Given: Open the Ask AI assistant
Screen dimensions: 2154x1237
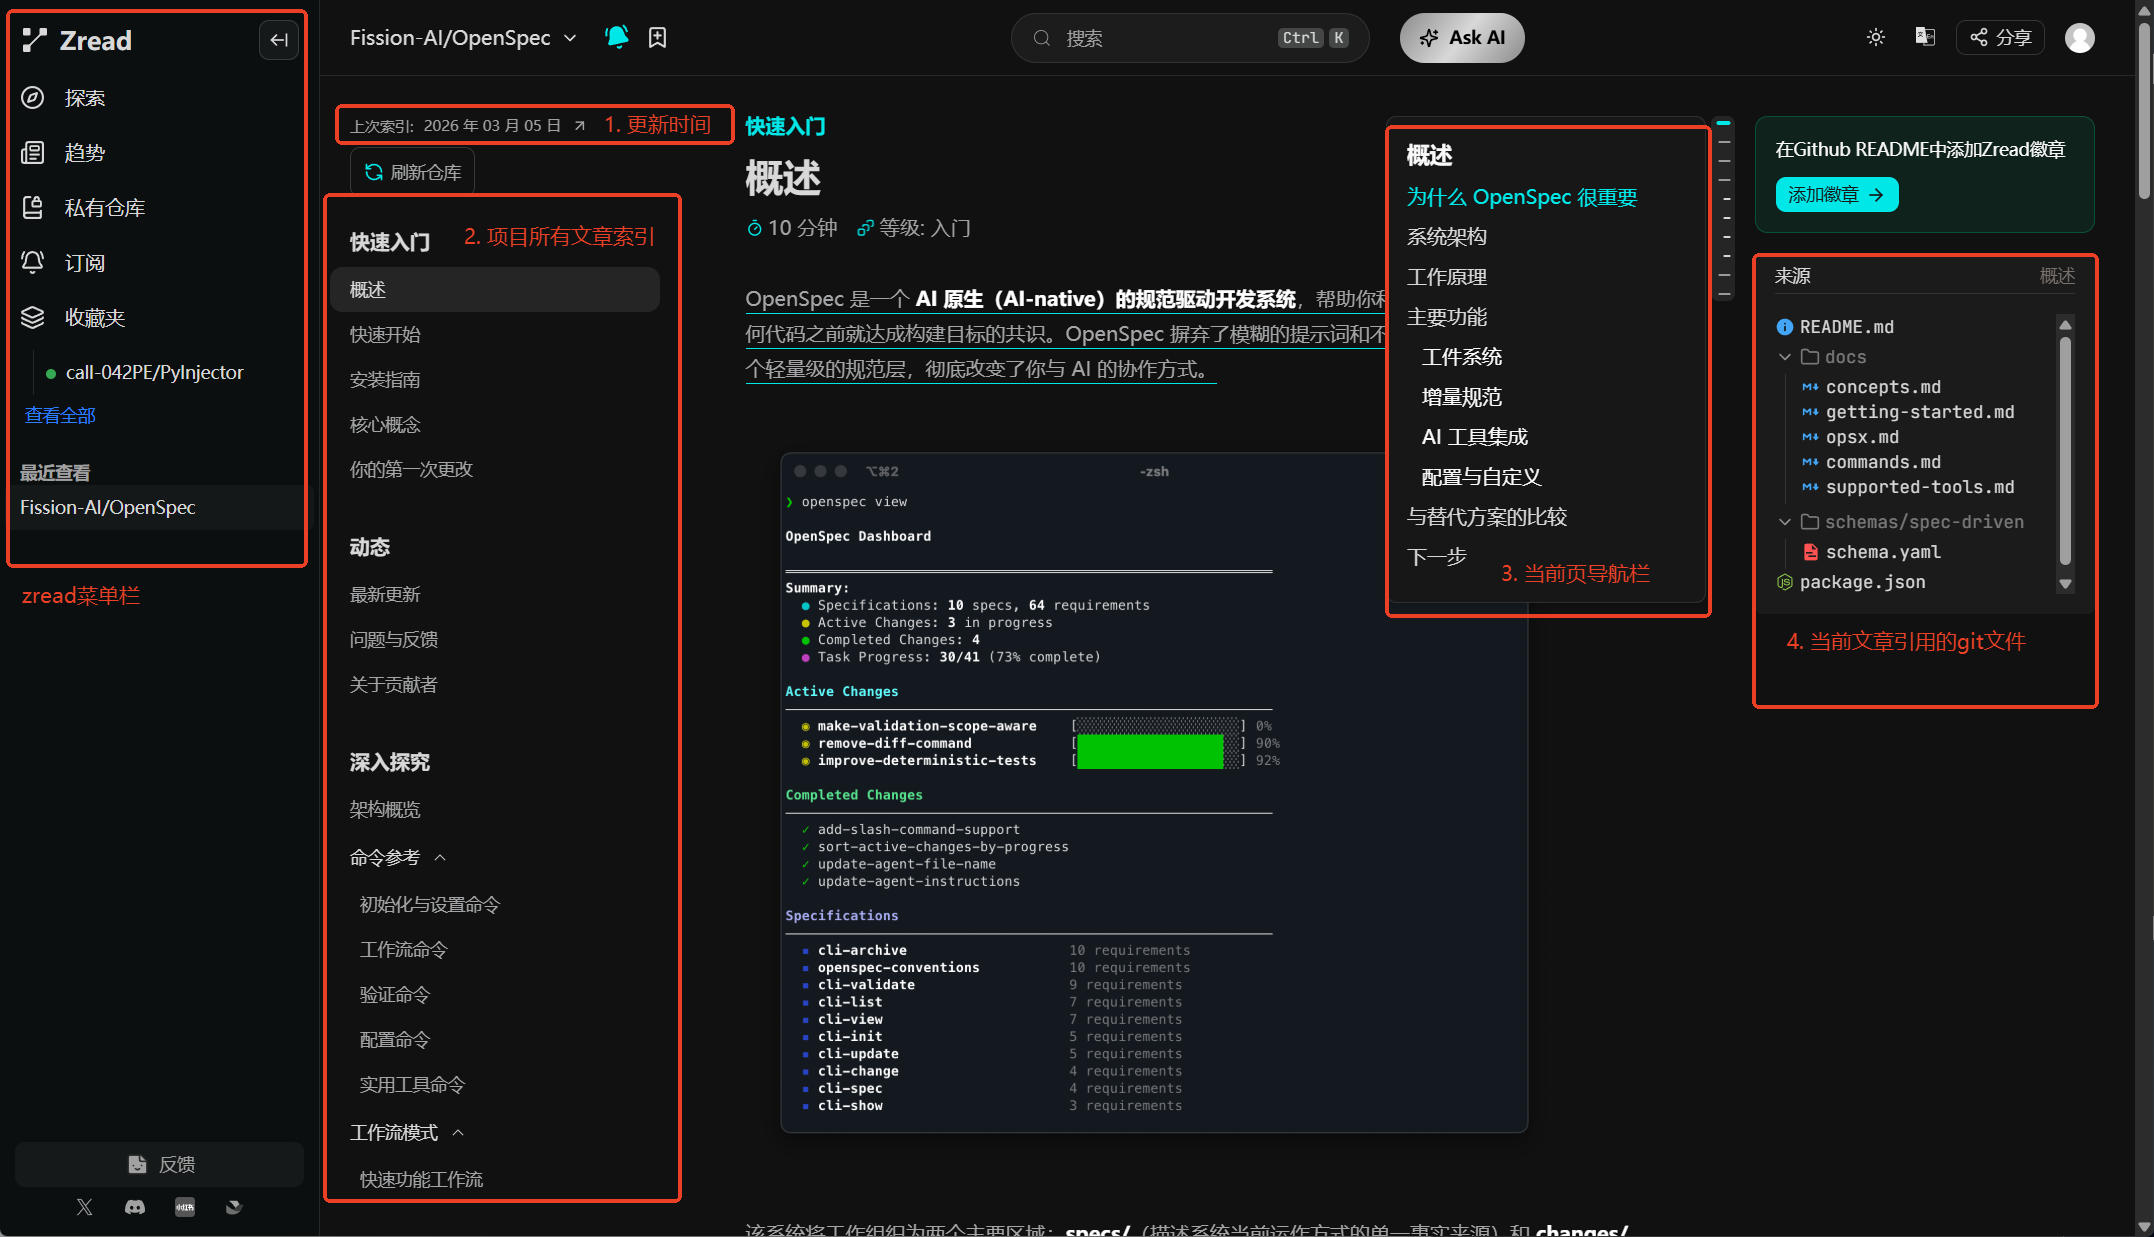Looking at the screenshot, I should point(1462,38).
